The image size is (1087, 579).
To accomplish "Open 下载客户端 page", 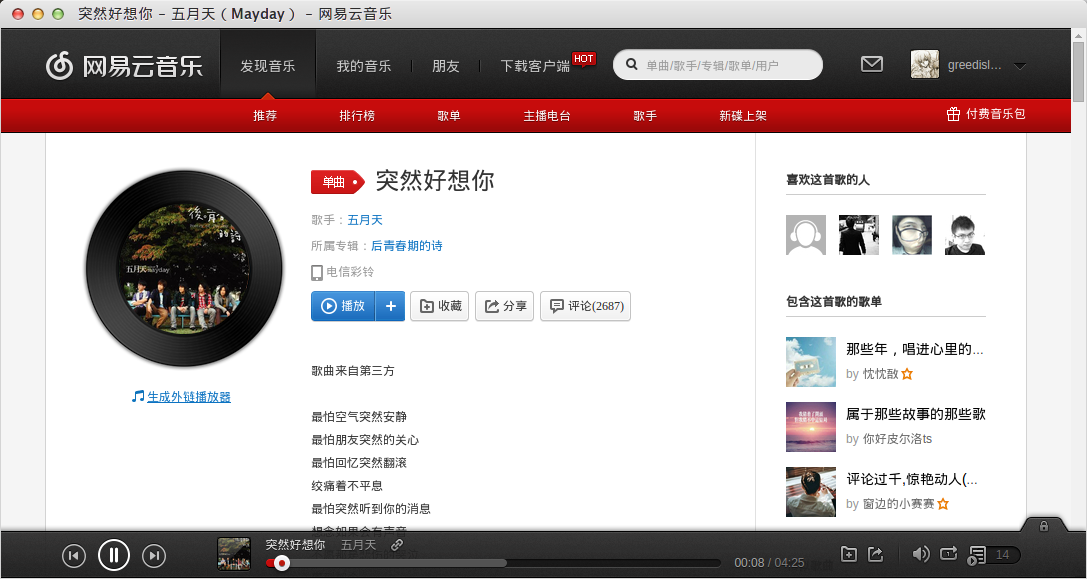I will 535,66.
